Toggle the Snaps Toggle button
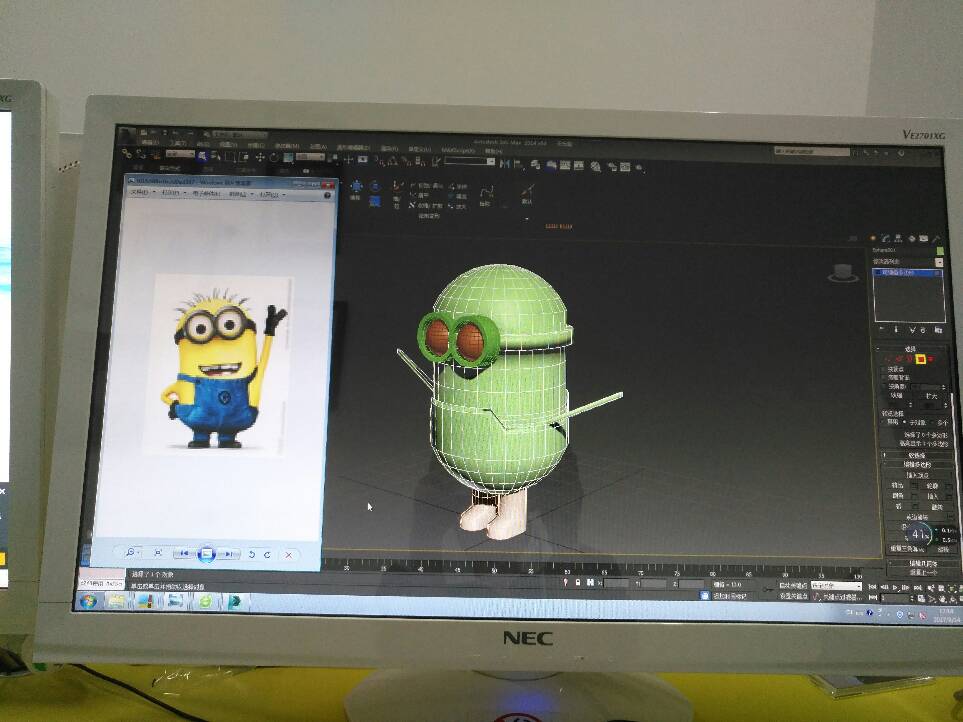The height and width of the screenshot is (722, 963). click(x=379, y=160)
